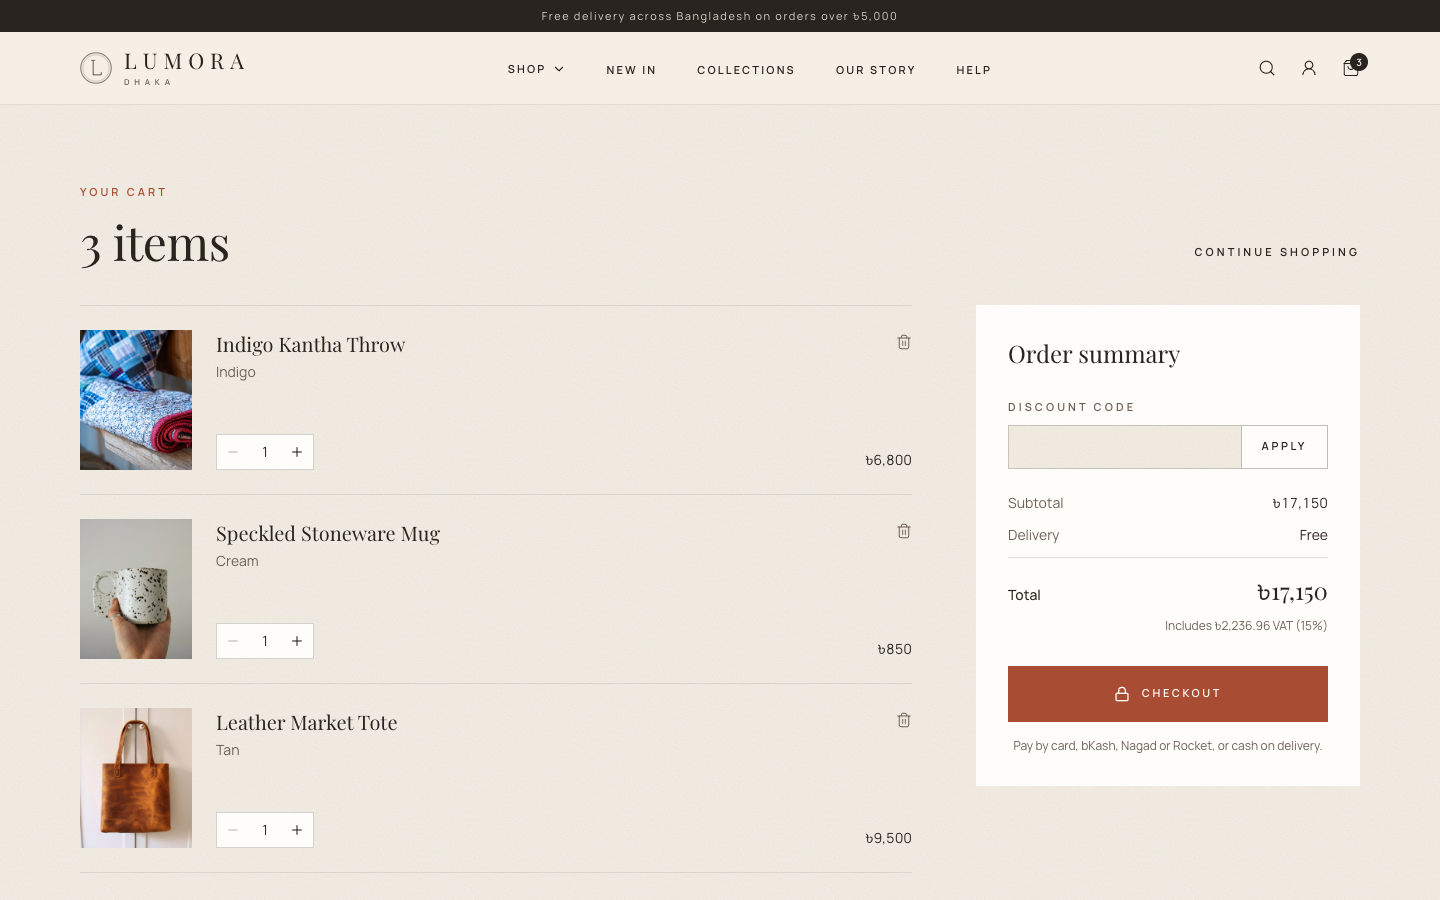Apply the discount code
The width and height of the screenshot is (1440, 900).
pyautogui.click(x=1284, y=447)
